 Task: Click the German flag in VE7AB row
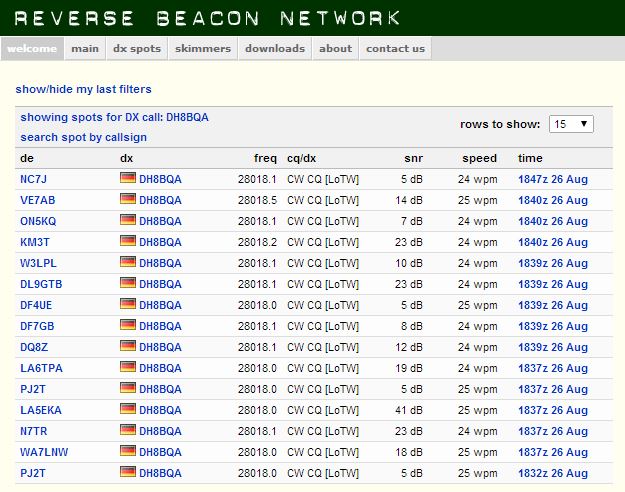(x=128, y=199)
